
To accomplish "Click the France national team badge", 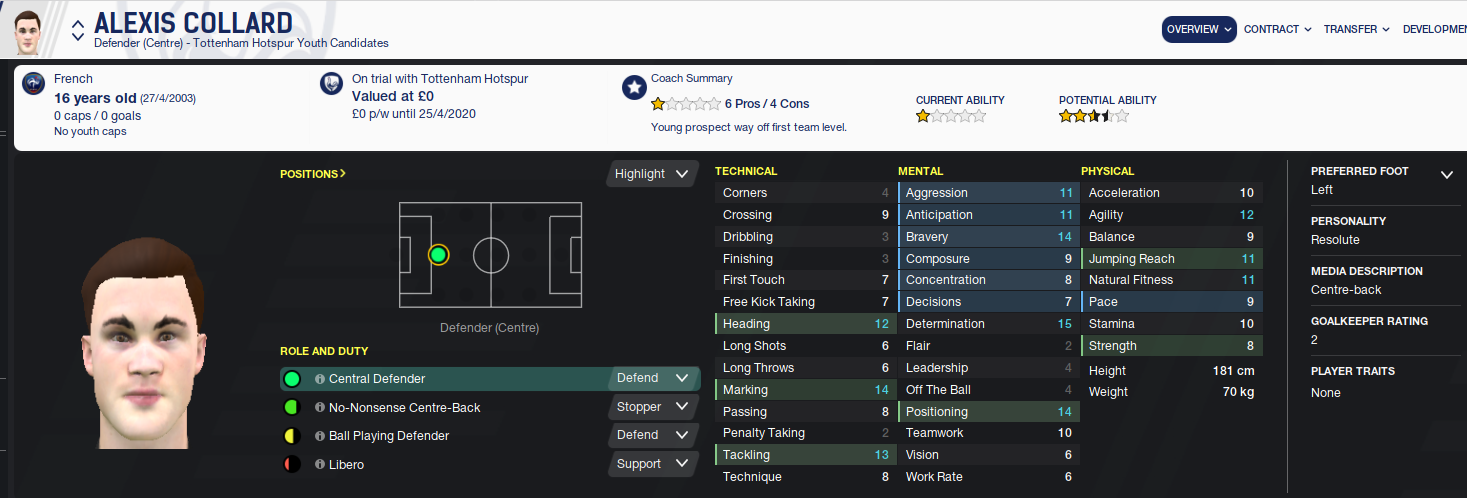I will pos(34,85).
